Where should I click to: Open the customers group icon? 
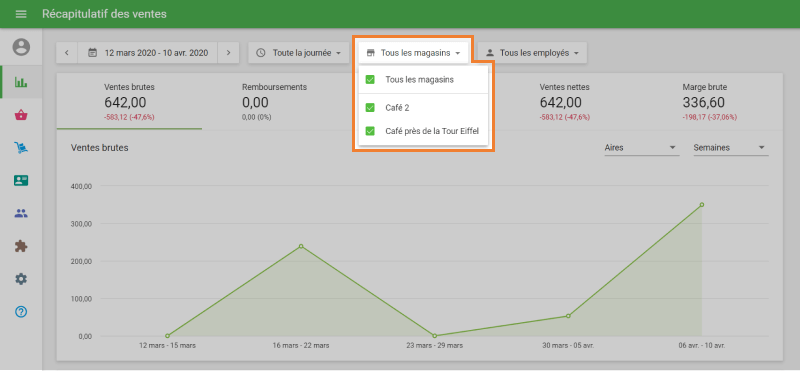(x=21, y=214)
